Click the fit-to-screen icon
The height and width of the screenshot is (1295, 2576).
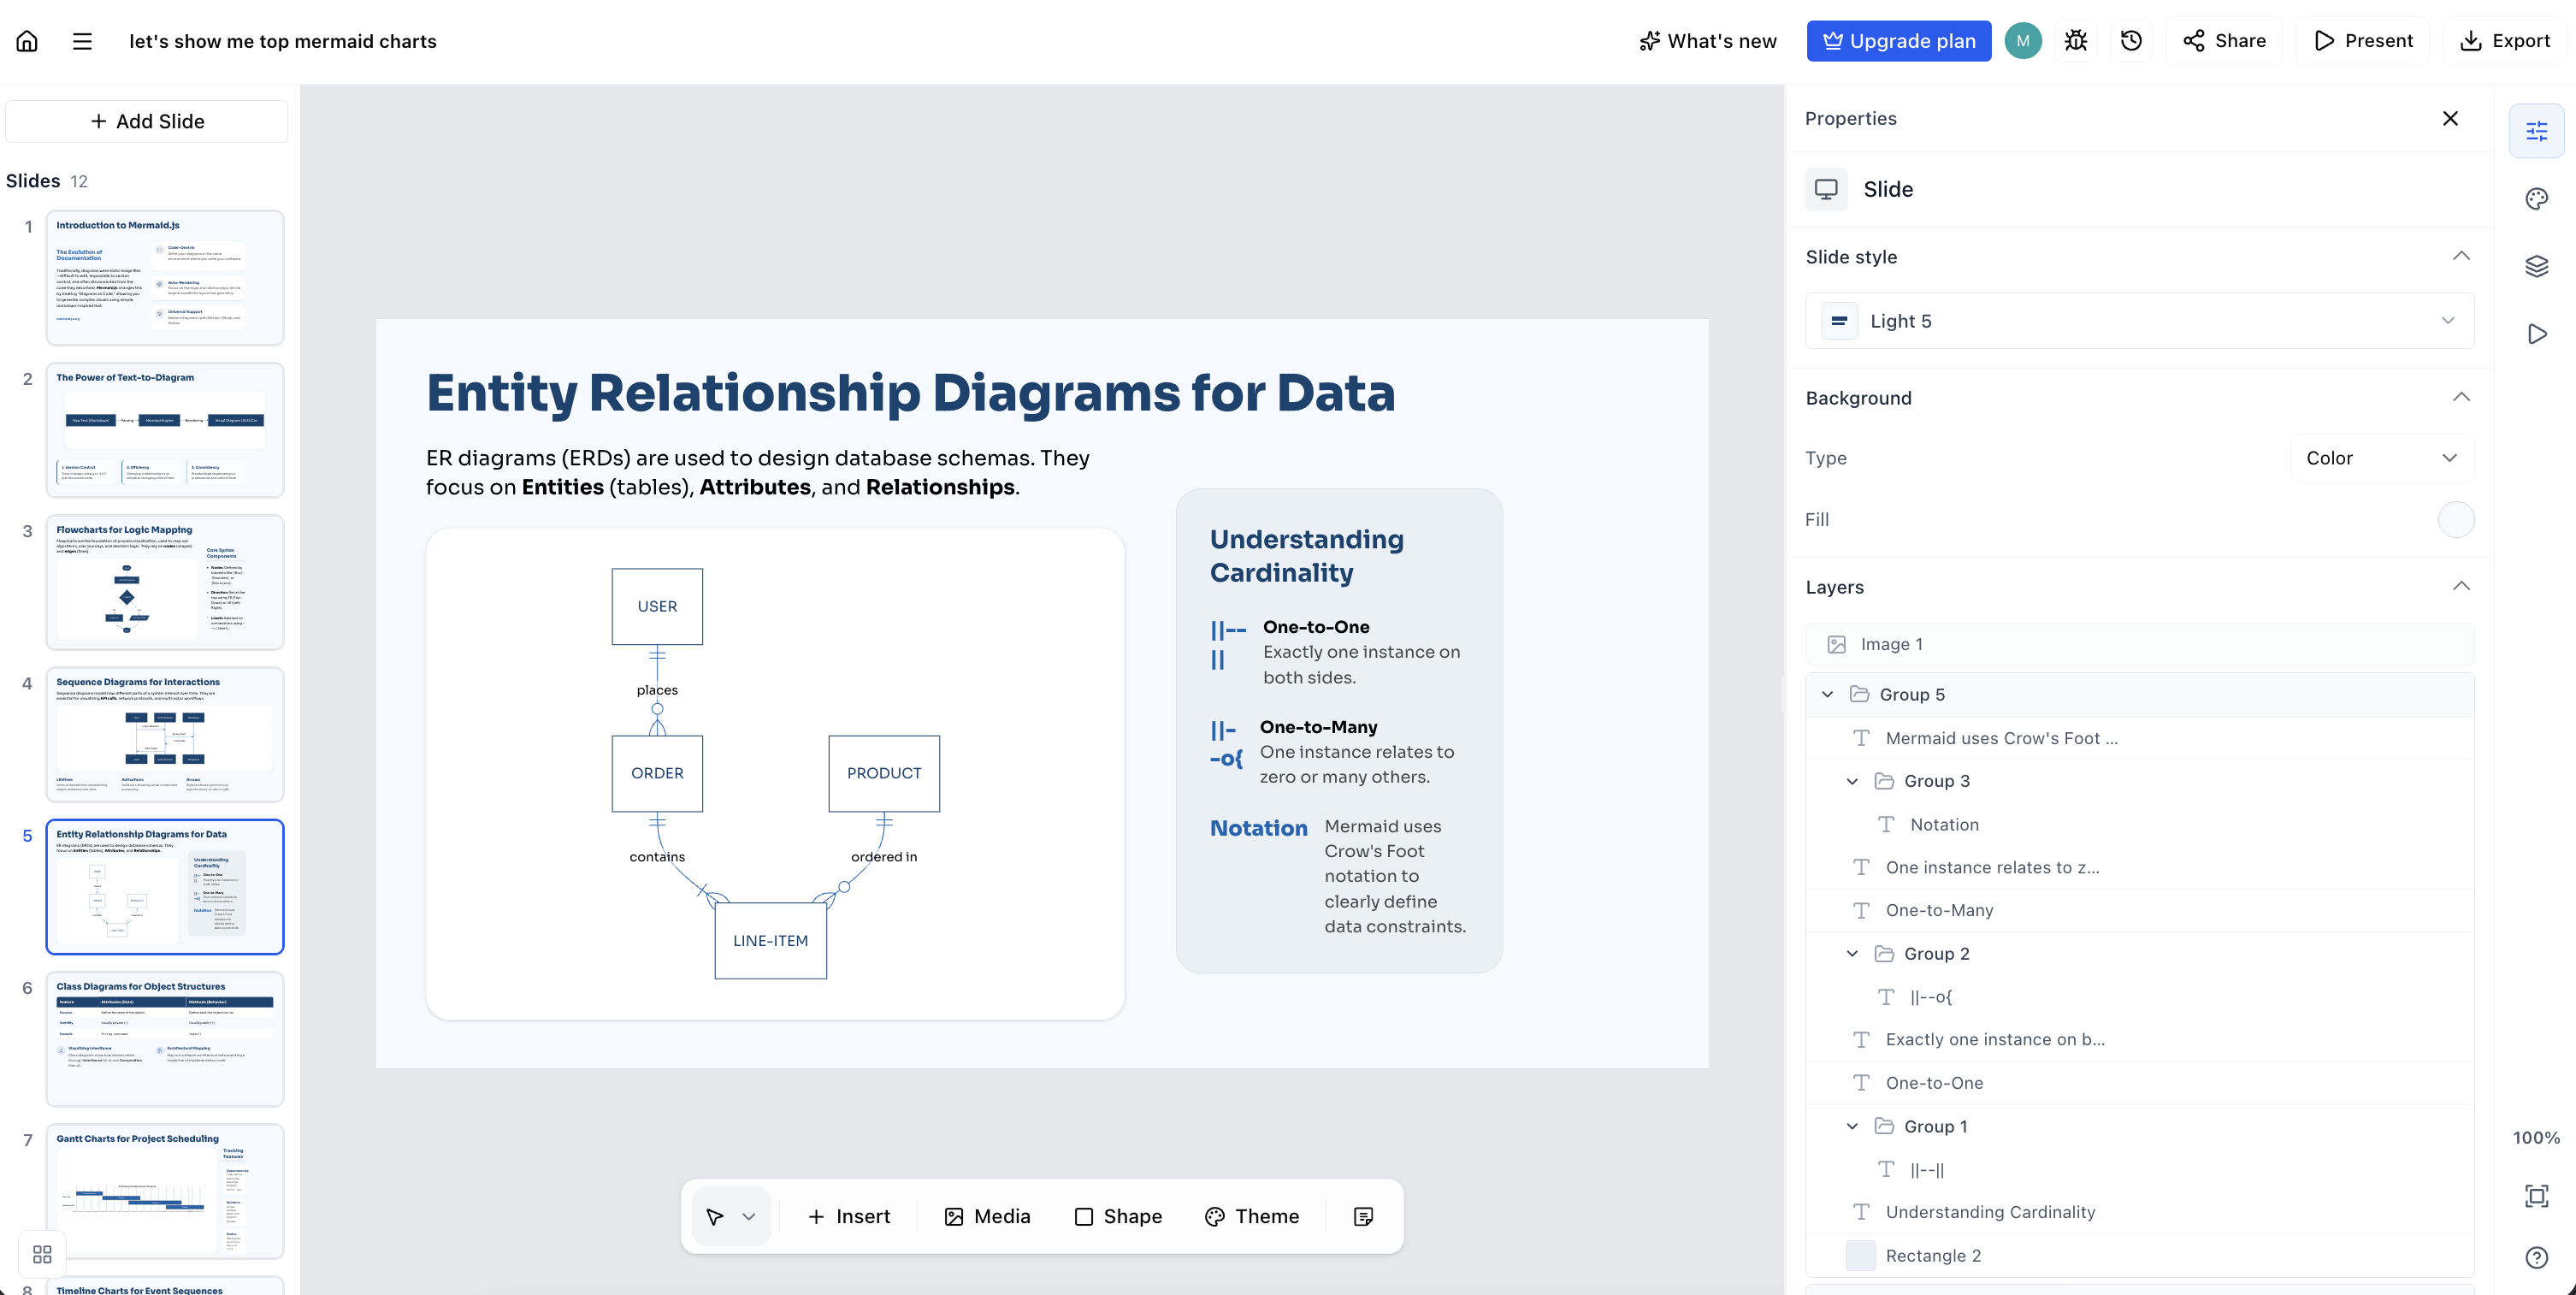[x=2536, y=1196]
